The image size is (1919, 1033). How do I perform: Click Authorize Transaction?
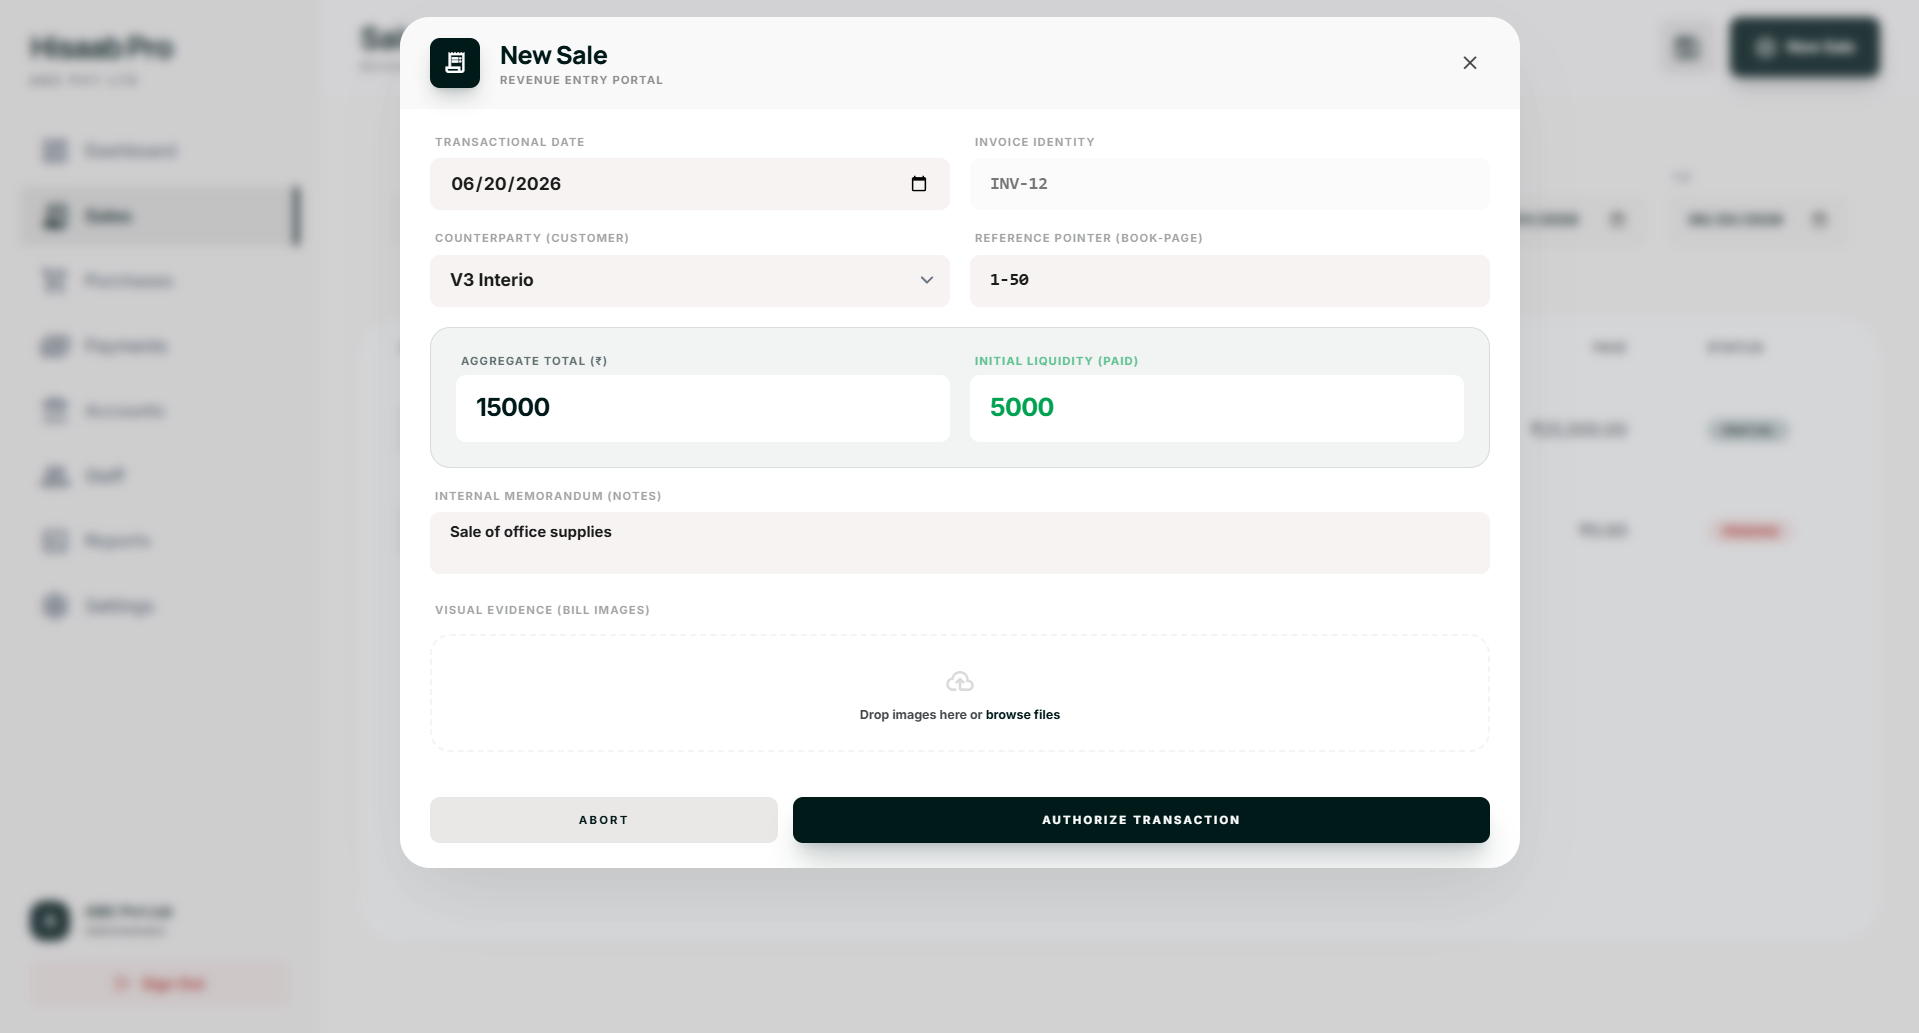(1141, 820)
